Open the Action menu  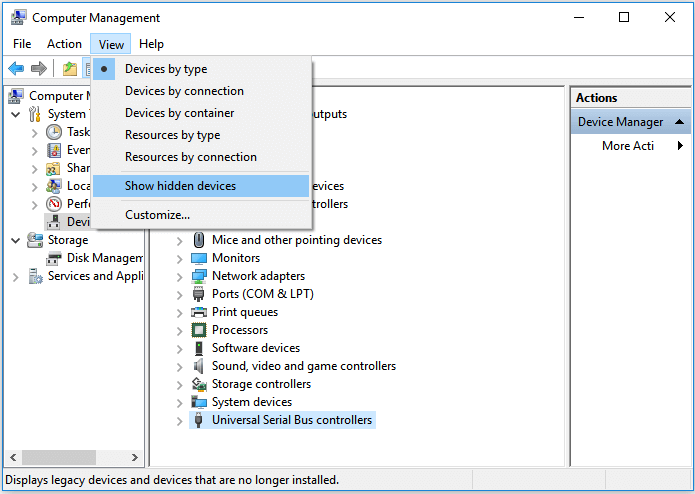click(64, 44)
